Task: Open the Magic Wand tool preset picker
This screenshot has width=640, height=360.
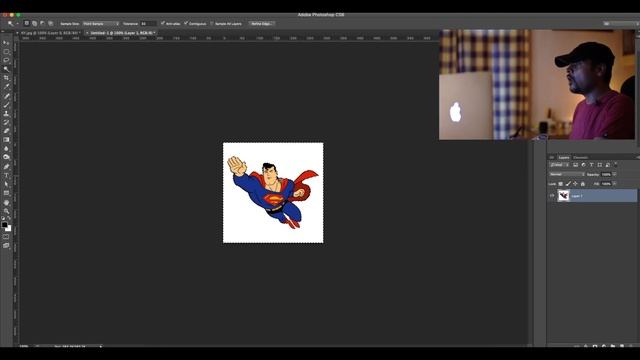Action: [x=13, y=24]
